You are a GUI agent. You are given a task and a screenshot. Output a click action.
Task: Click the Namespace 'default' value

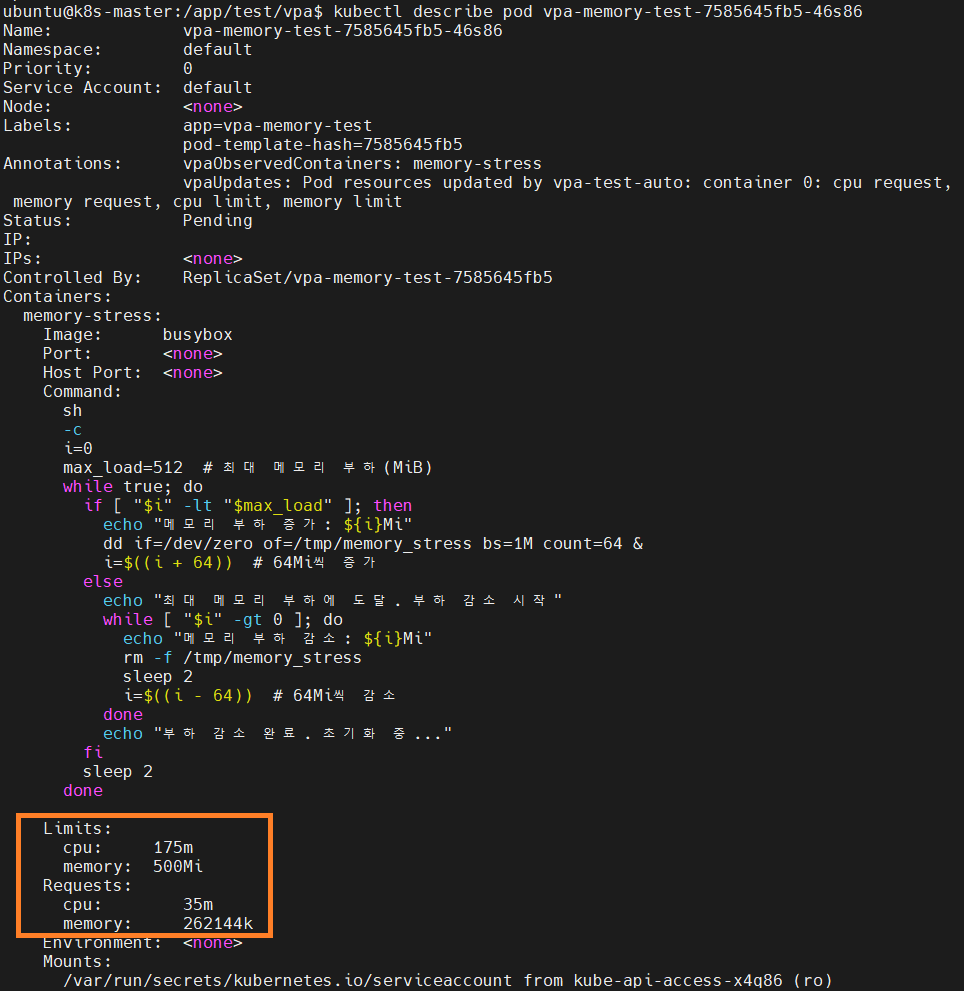pos(217,49)
